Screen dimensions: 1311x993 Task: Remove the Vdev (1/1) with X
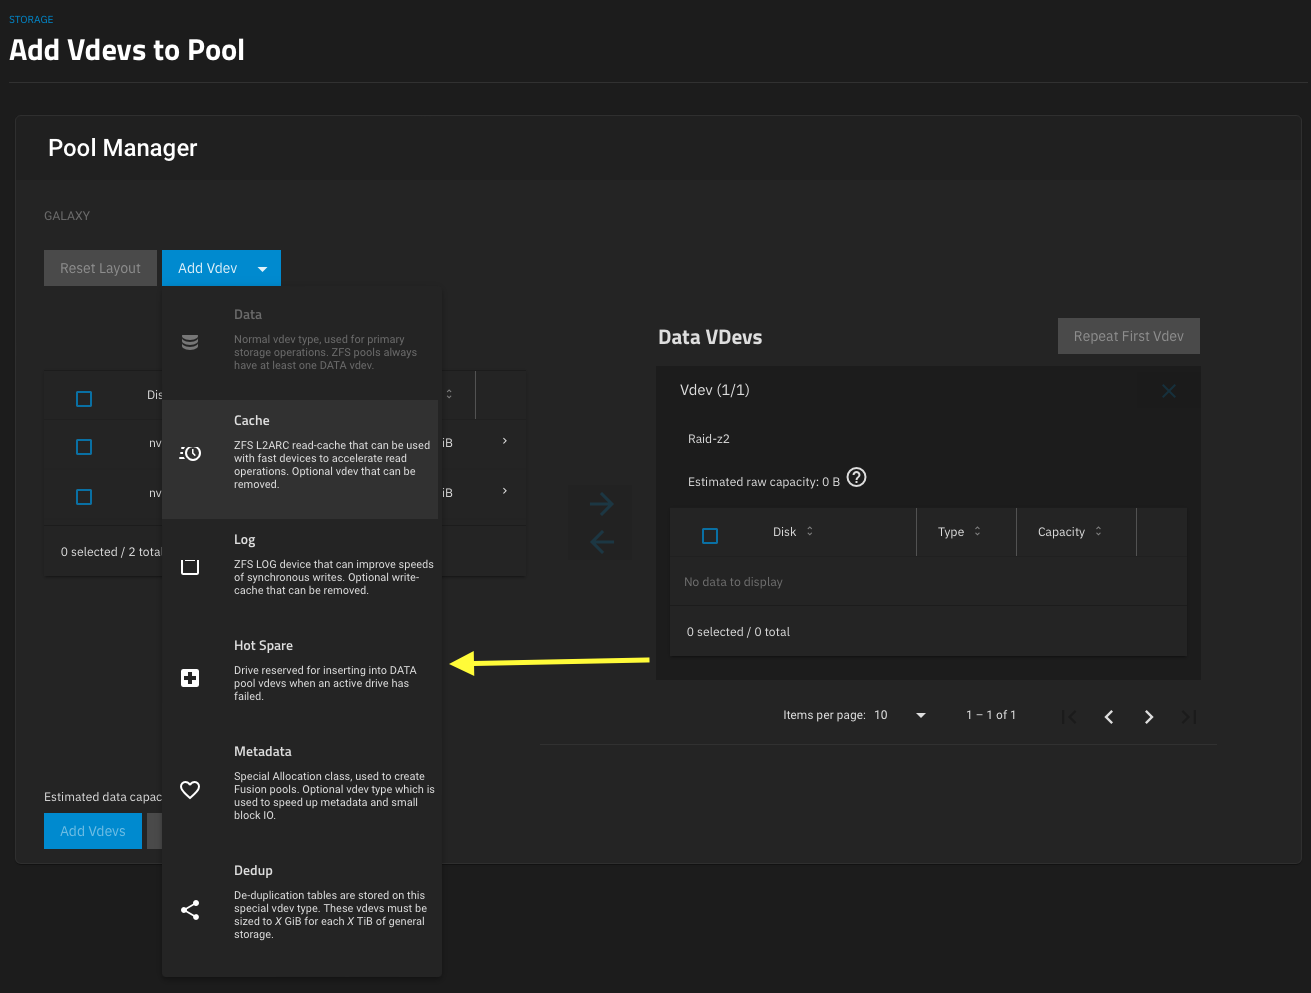coord(1169,391)
